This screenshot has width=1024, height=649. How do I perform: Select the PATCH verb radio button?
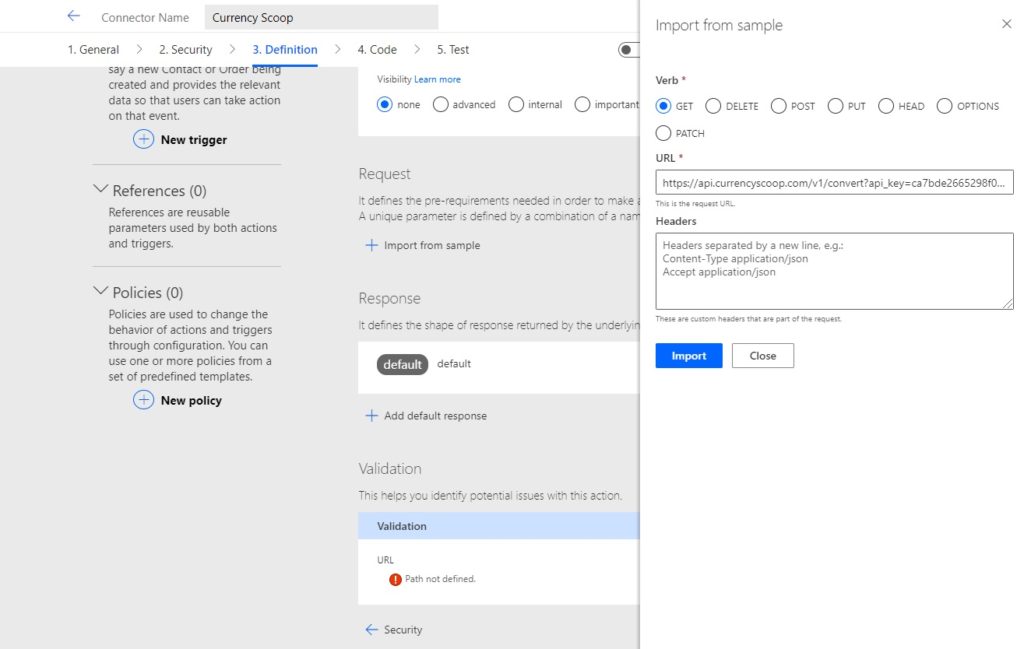[x=664, y=133]
